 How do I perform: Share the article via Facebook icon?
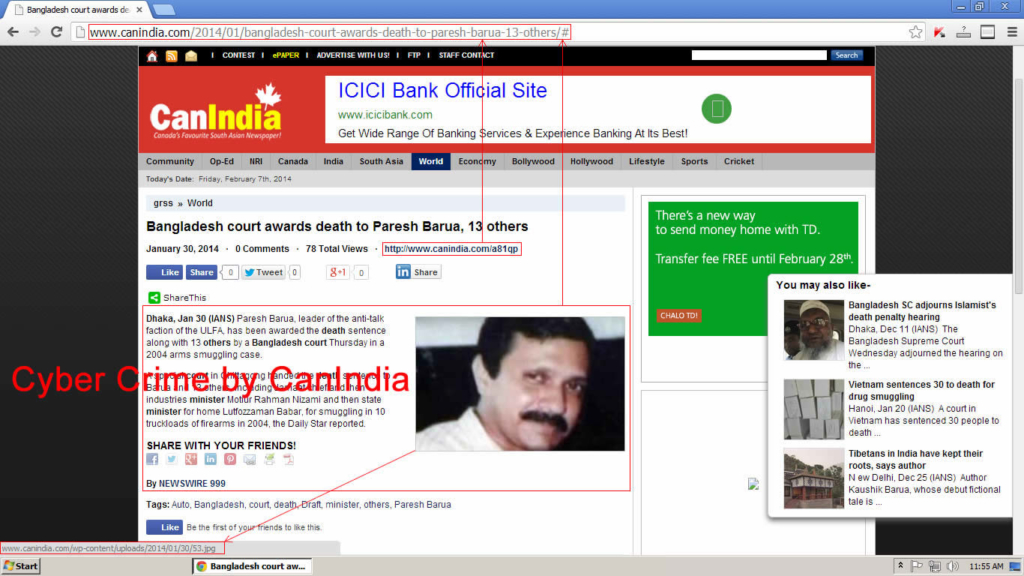click(x=152, y=459)
